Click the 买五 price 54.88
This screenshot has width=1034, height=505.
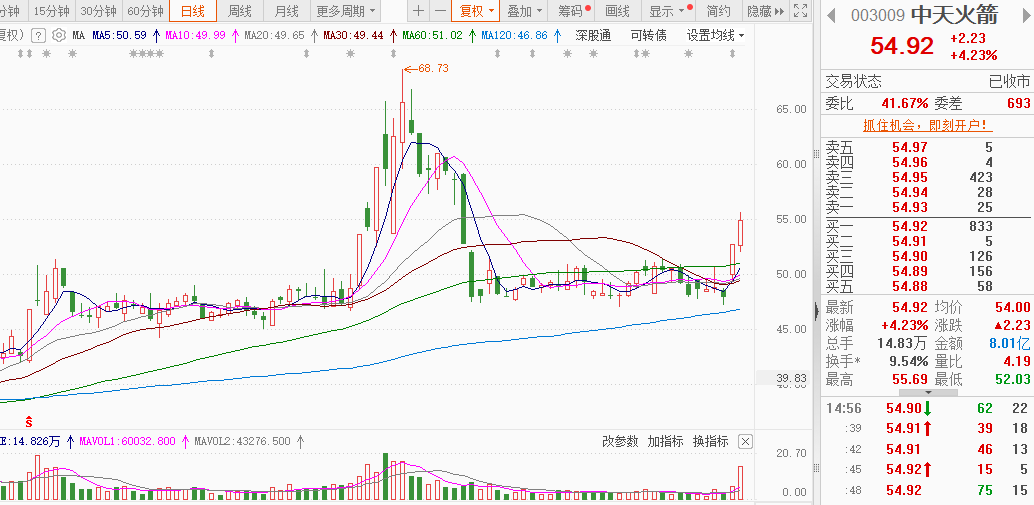(910, 286)
